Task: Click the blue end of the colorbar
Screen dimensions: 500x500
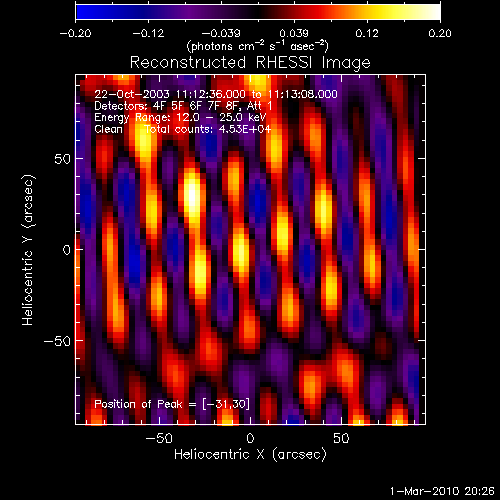Action: pyautogui.click(x=82, y=12)
